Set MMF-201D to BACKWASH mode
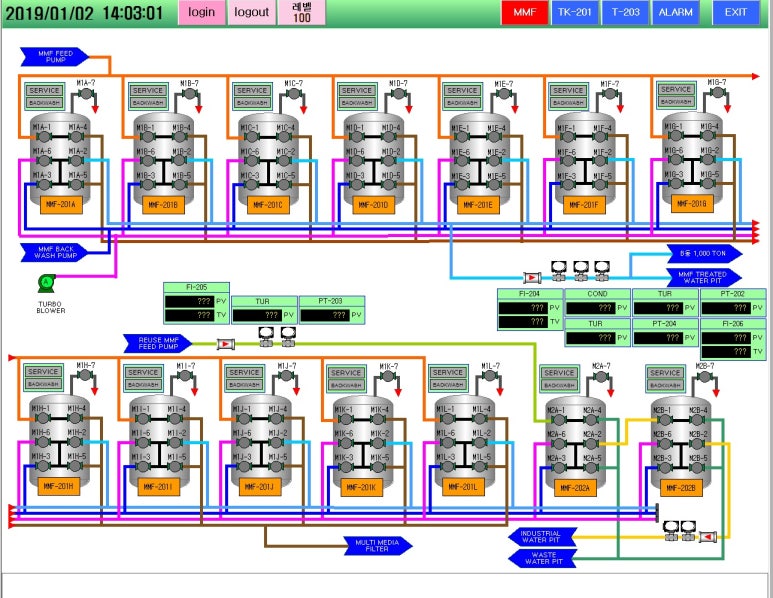This screenshot has width=773, height=598. pyautogui.click(x=357, y=103)
